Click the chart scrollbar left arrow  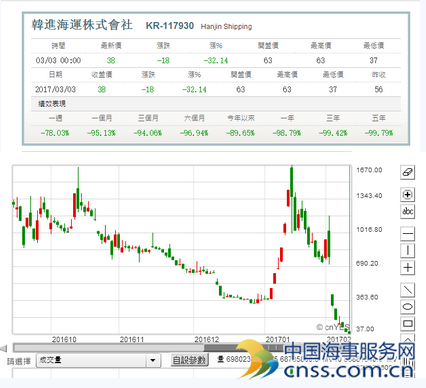pos(4,349)
